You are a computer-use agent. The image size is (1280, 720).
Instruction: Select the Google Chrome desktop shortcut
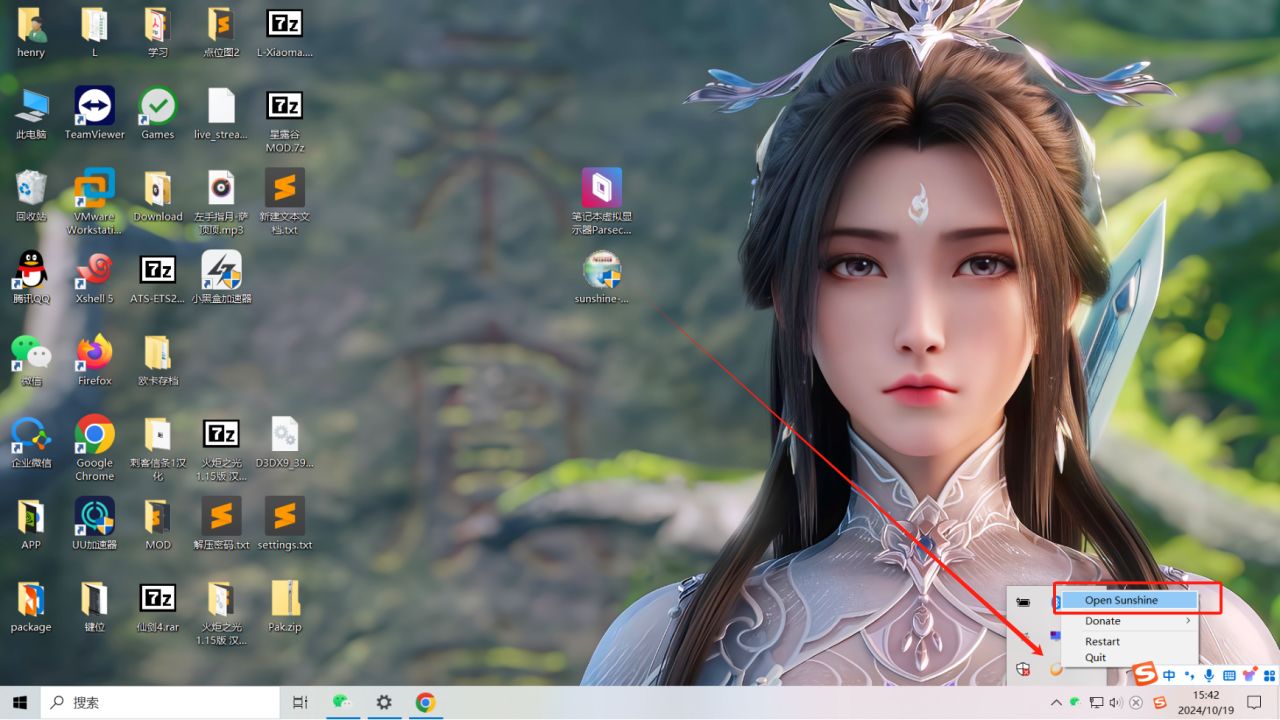click(95, 449)
